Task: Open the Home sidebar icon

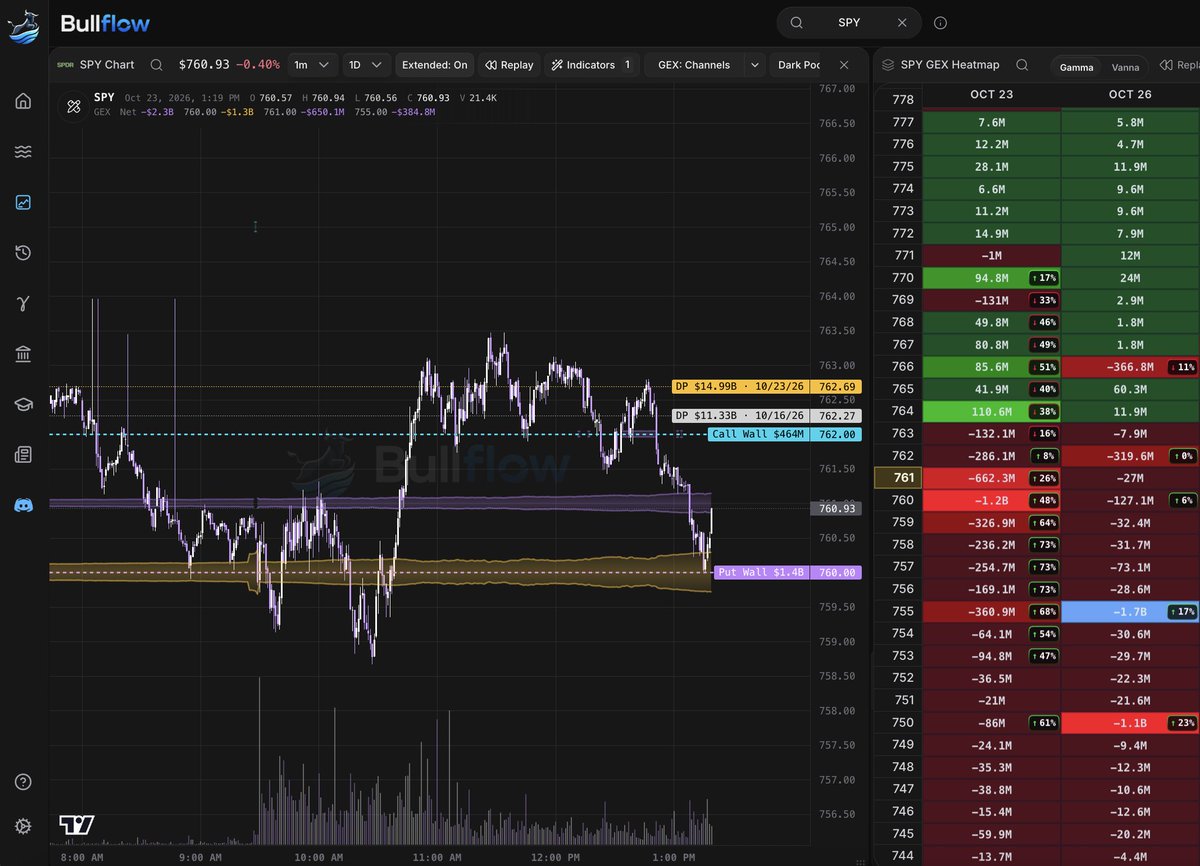Action: click(x=23, y=101)
